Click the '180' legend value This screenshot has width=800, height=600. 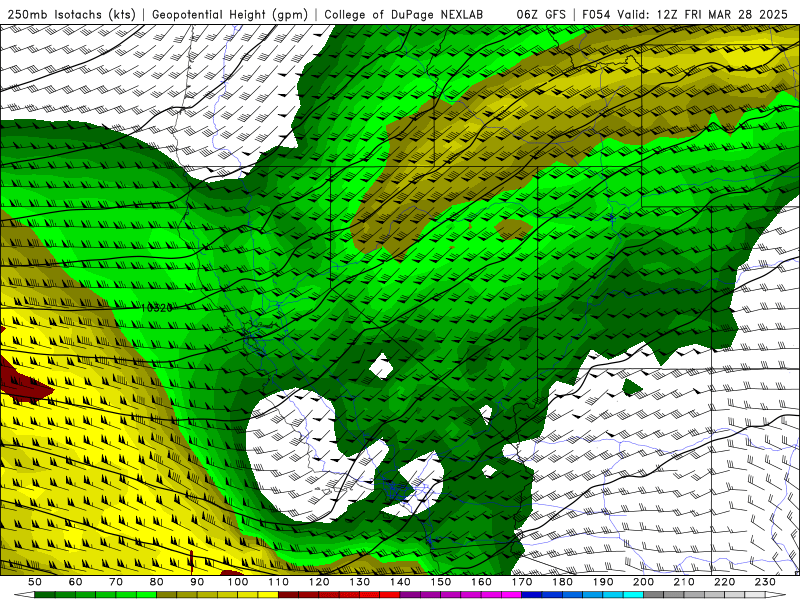click(x=562, y=582)
